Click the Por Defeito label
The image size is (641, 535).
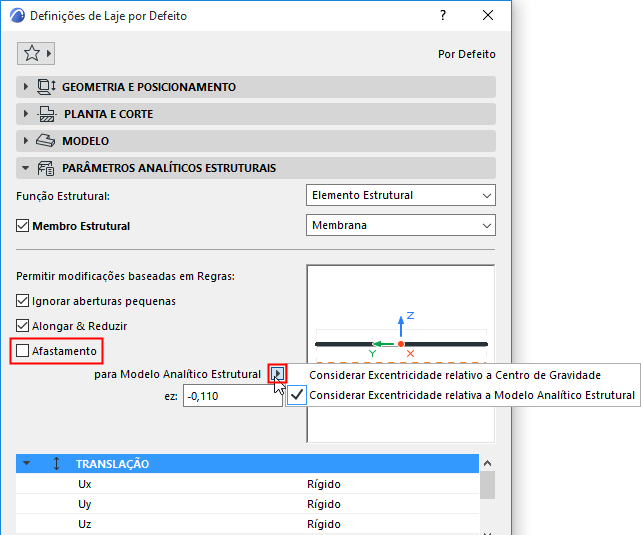pos(466,54)
